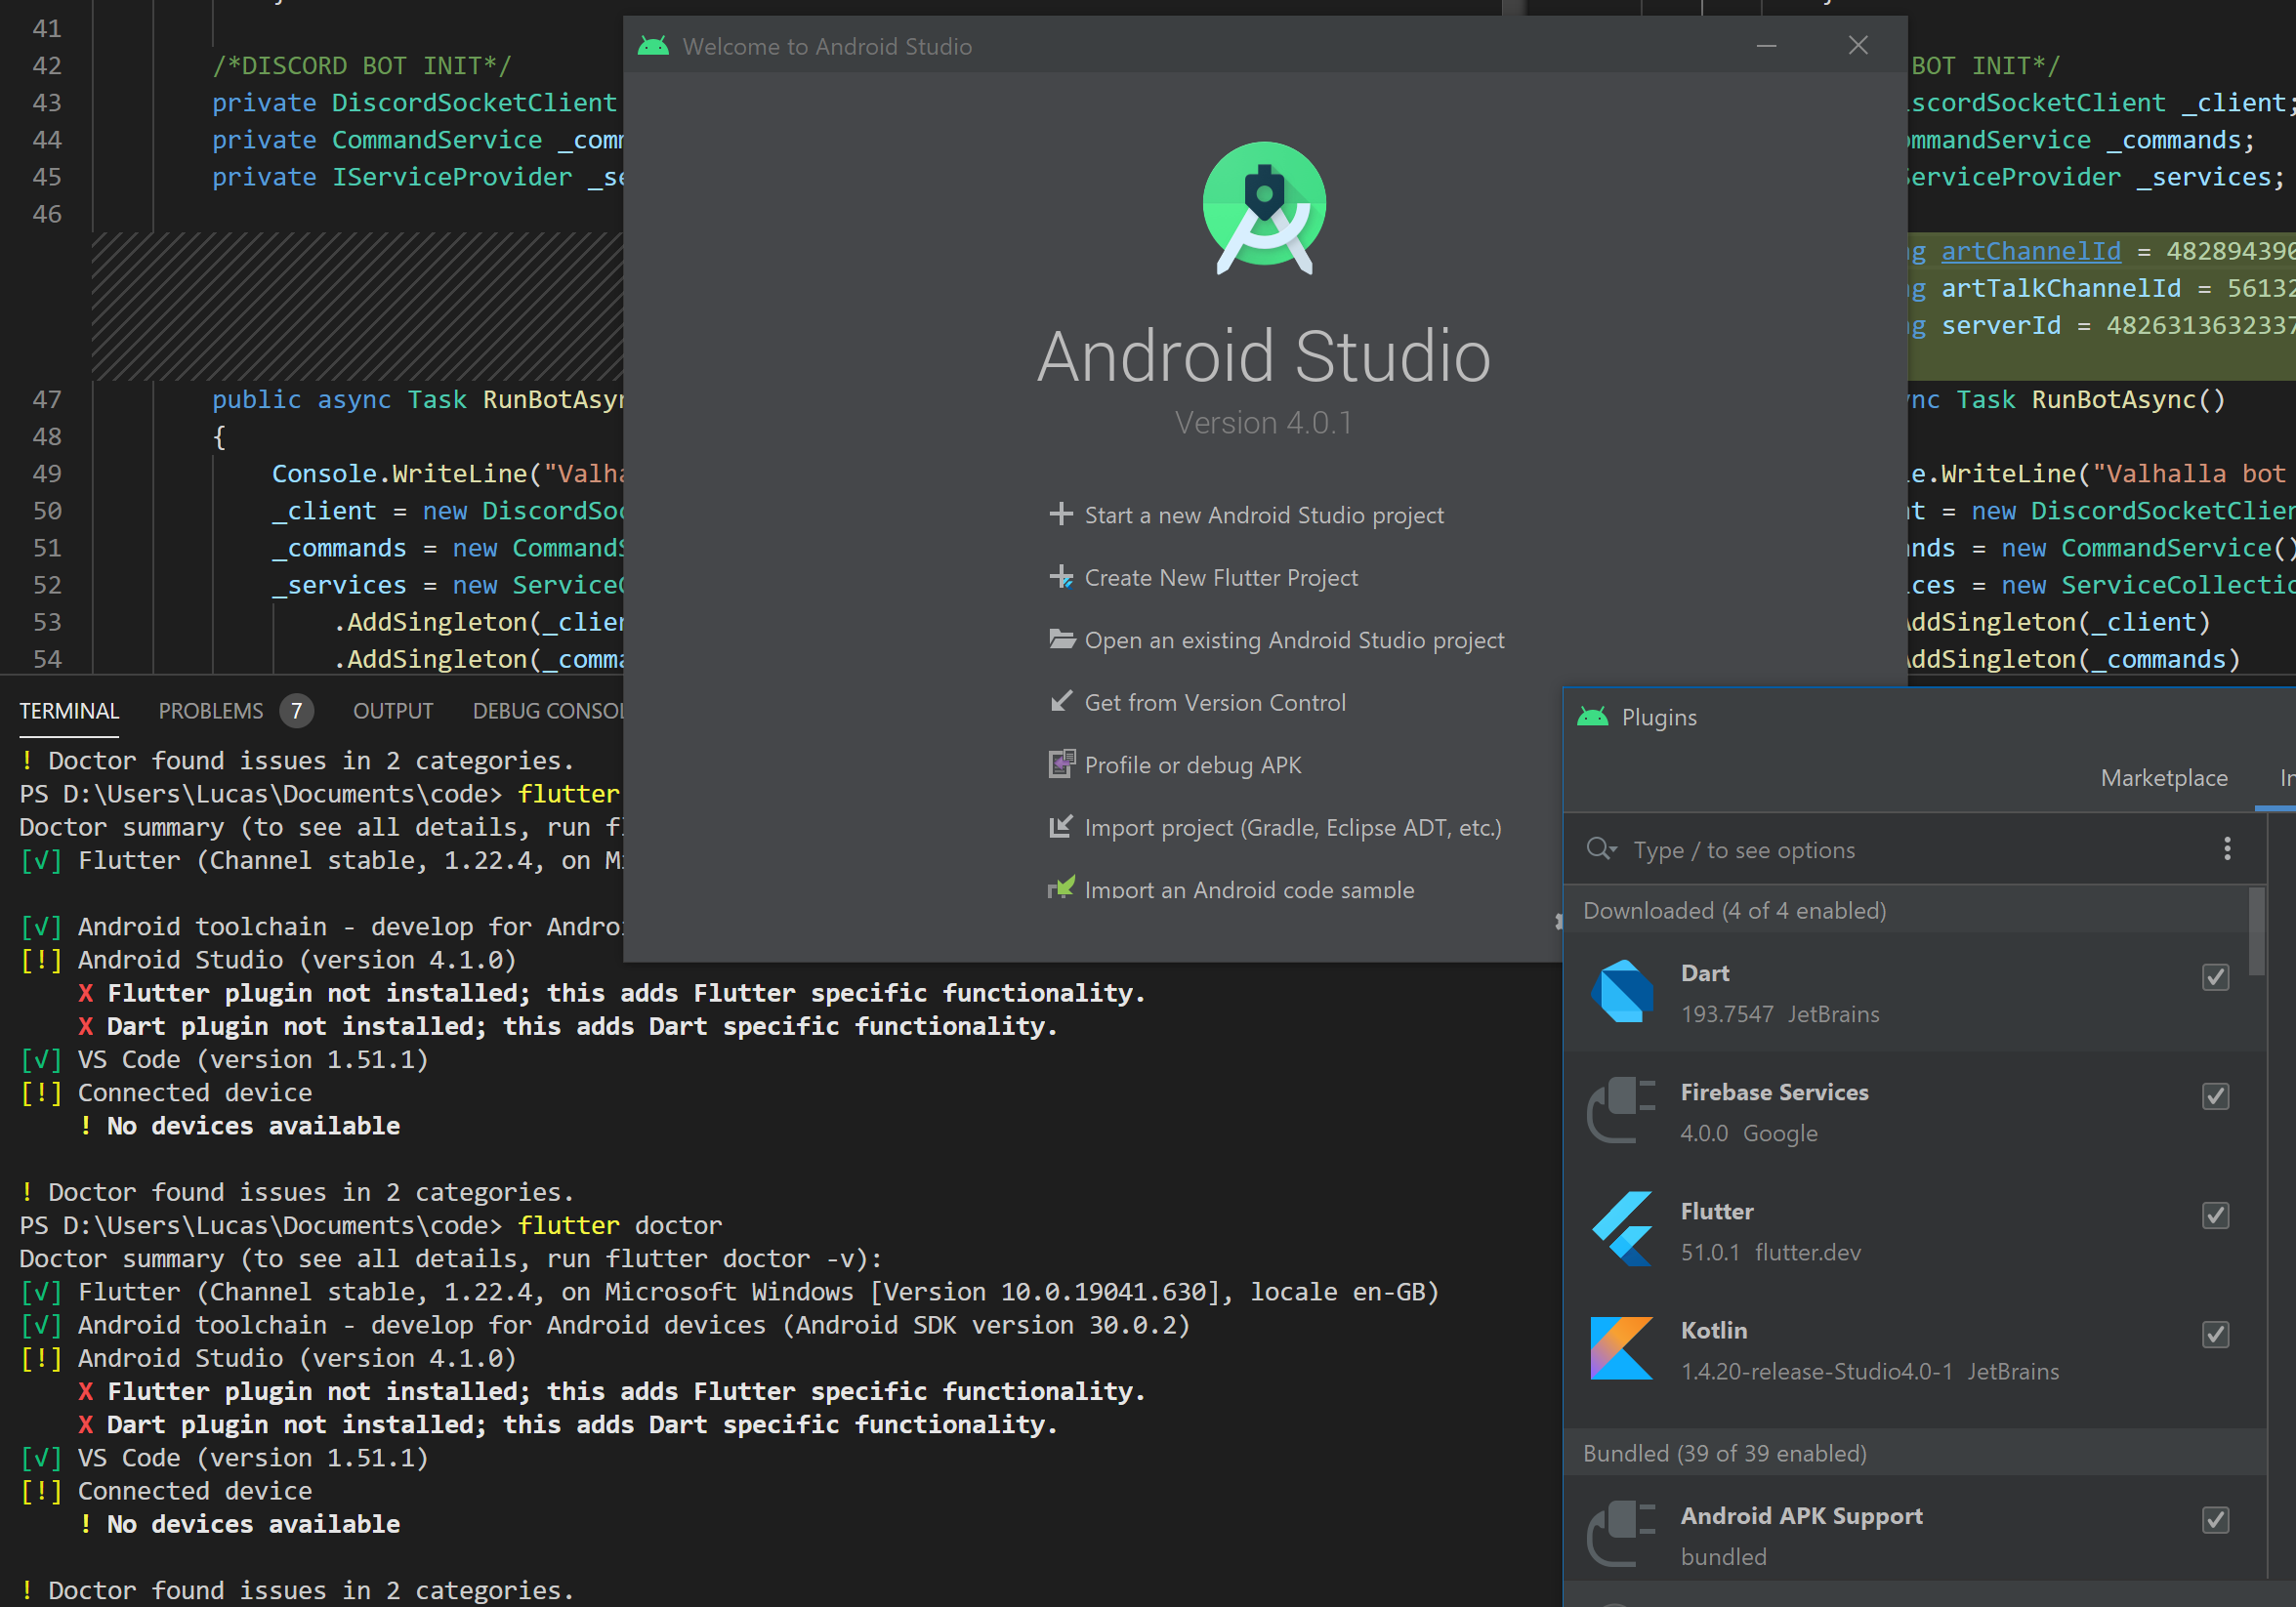The width and height of the screenshot is (2296, 1607).
Task: Open the DEBUG CONSOLE panel tab
Action: (548, 711)
